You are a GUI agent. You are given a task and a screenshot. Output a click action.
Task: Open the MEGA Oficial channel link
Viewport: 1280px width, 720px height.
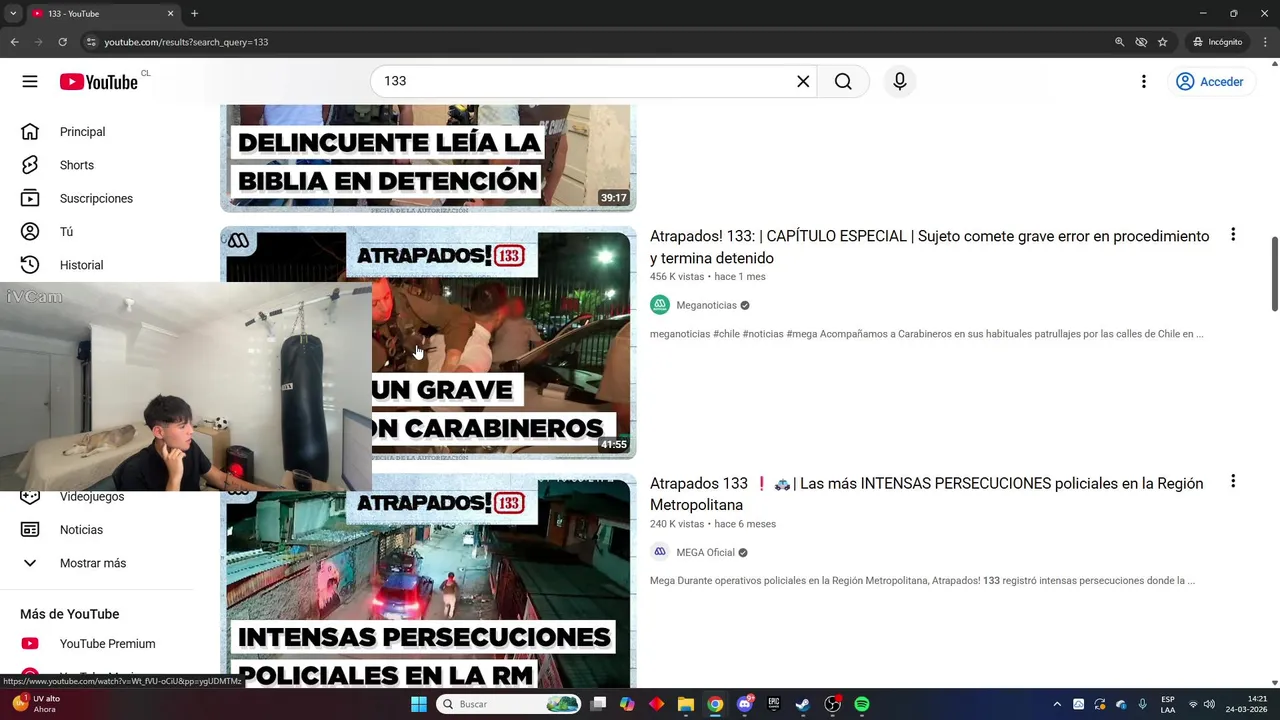pyautogui.click(x=705, y=552)
